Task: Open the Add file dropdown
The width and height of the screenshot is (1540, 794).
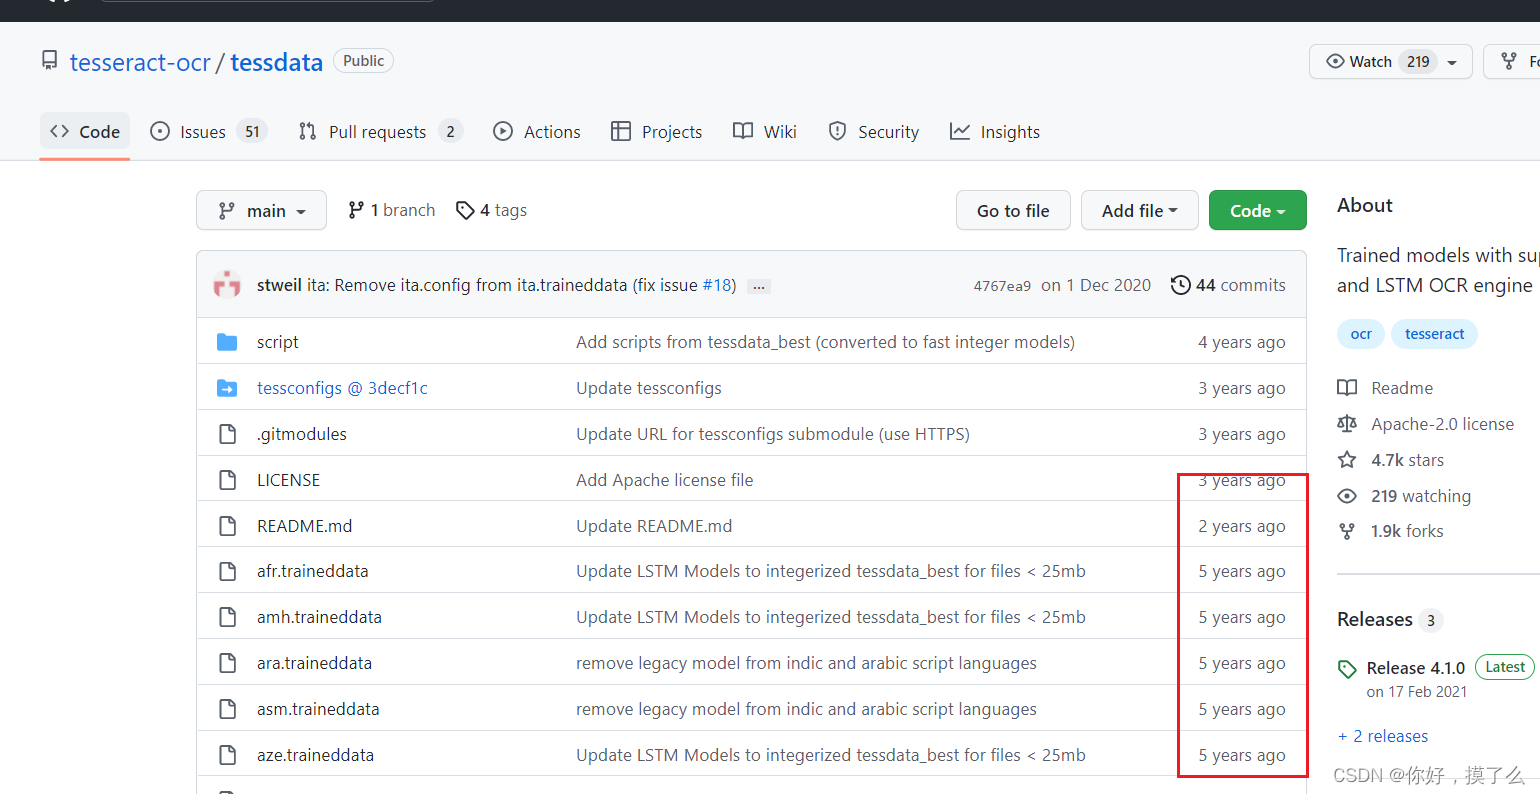Action: click(x=1140, y=210)
